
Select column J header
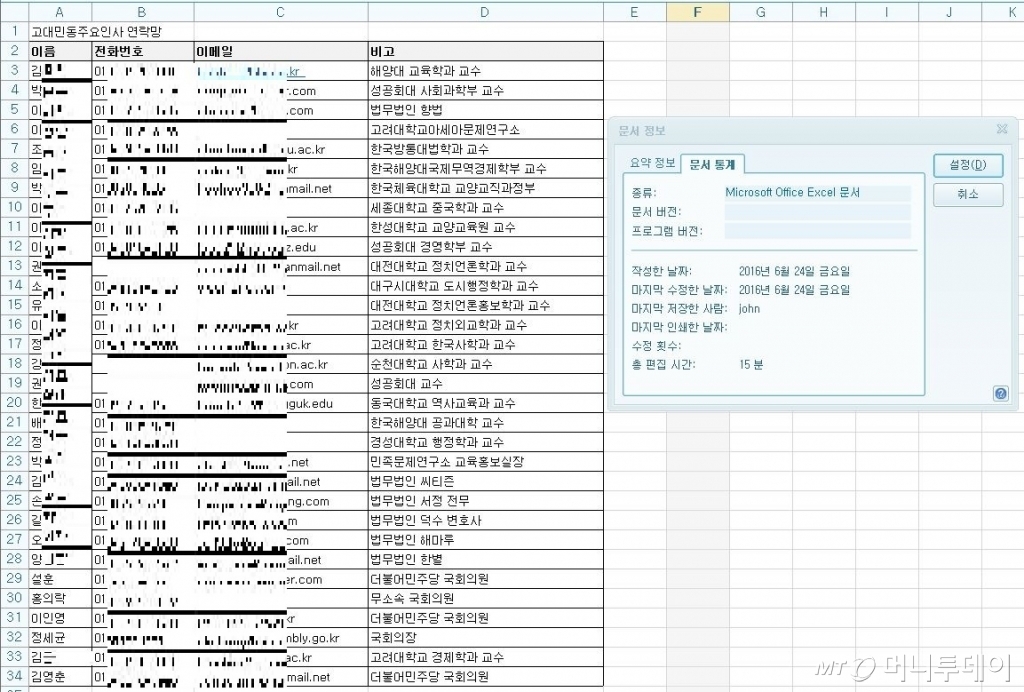948,12
